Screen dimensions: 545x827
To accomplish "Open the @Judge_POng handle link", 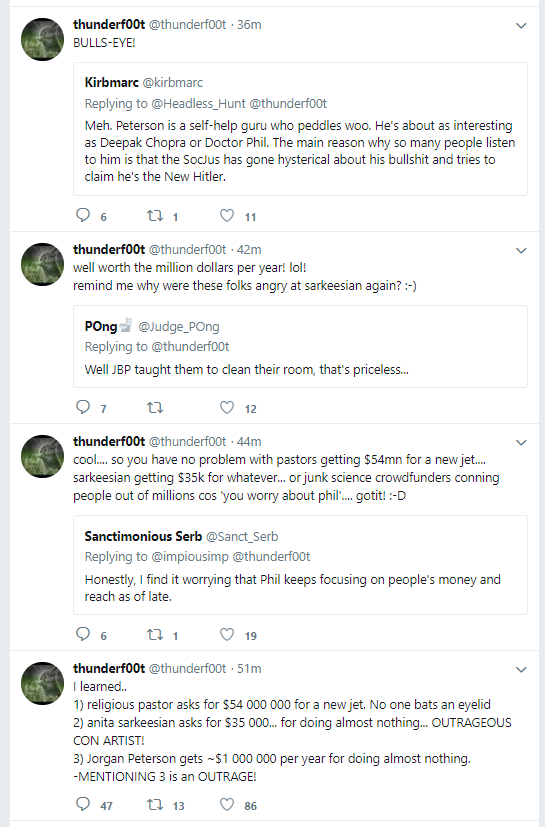I will (x=178, y=327).
